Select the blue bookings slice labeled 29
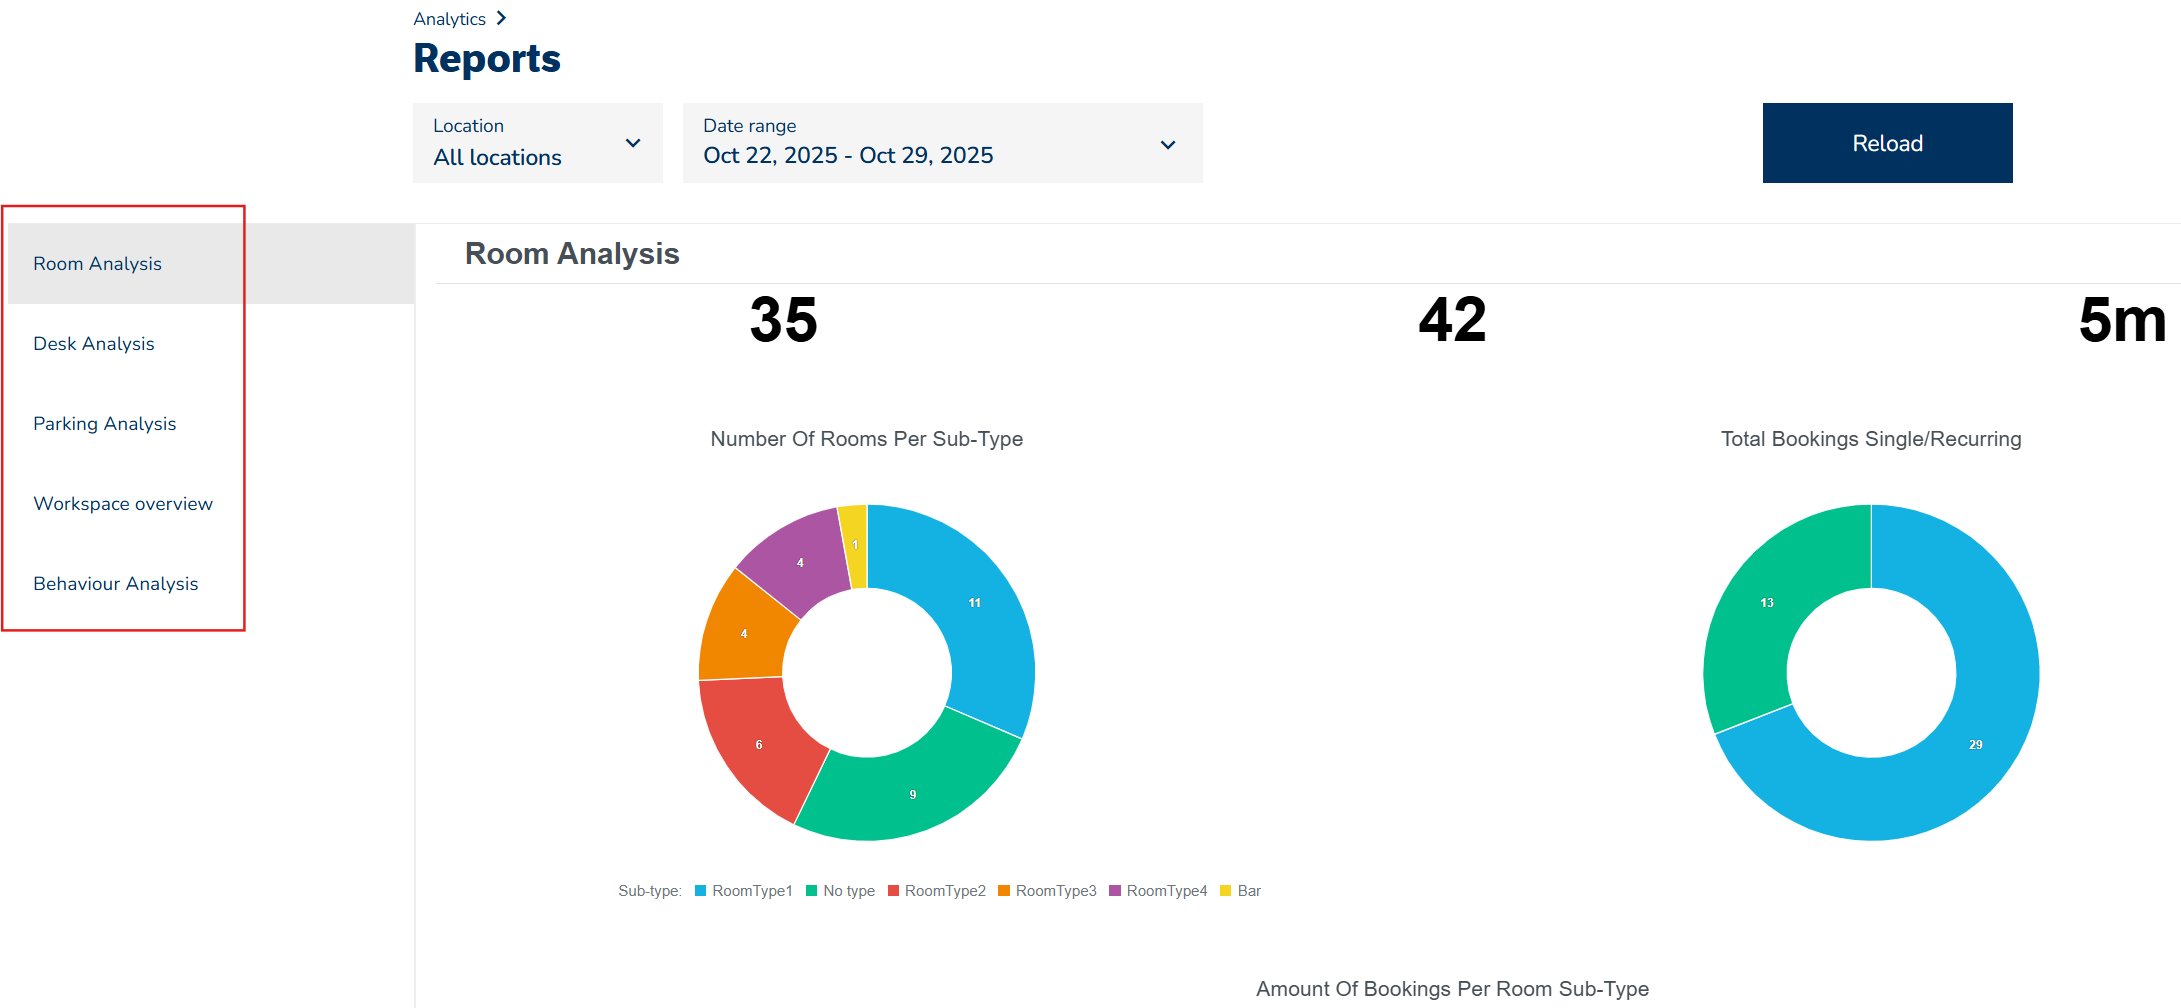 (1975, 745)
